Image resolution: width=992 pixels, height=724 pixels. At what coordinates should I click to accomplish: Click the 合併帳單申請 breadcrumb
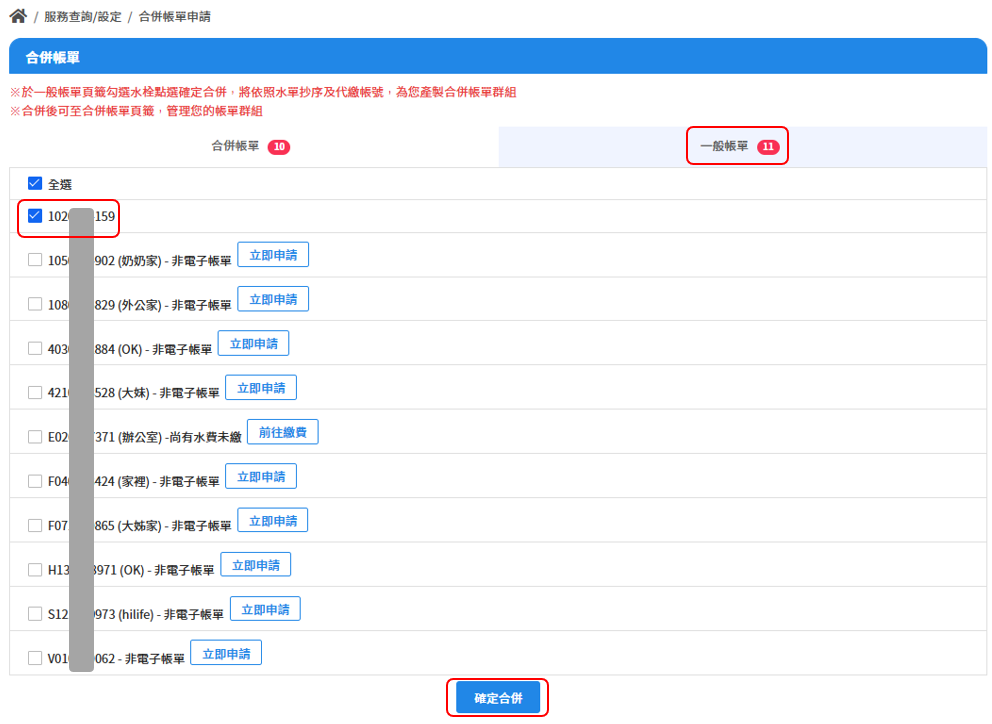[175, 17]
